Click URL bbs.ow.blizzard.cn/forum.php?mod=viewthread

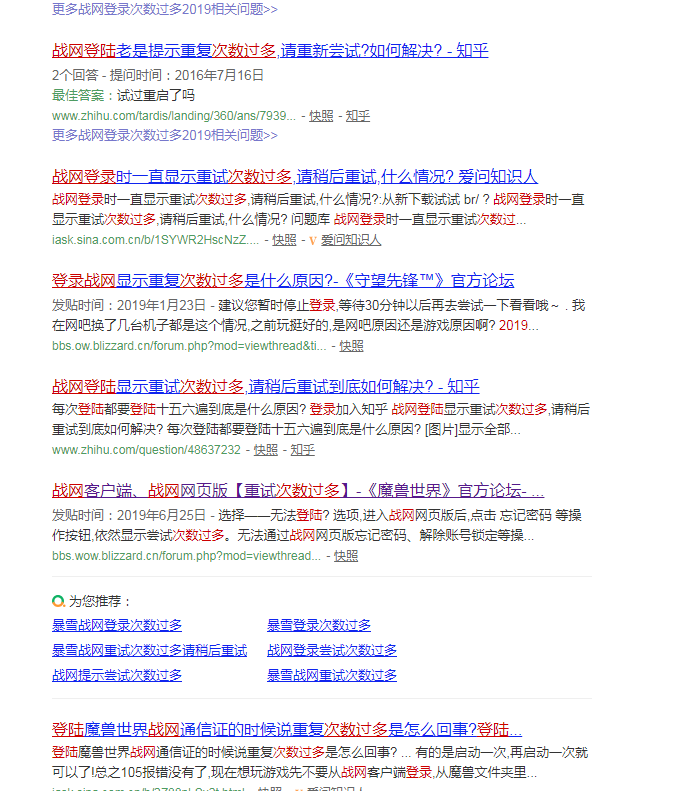(189, 346)
